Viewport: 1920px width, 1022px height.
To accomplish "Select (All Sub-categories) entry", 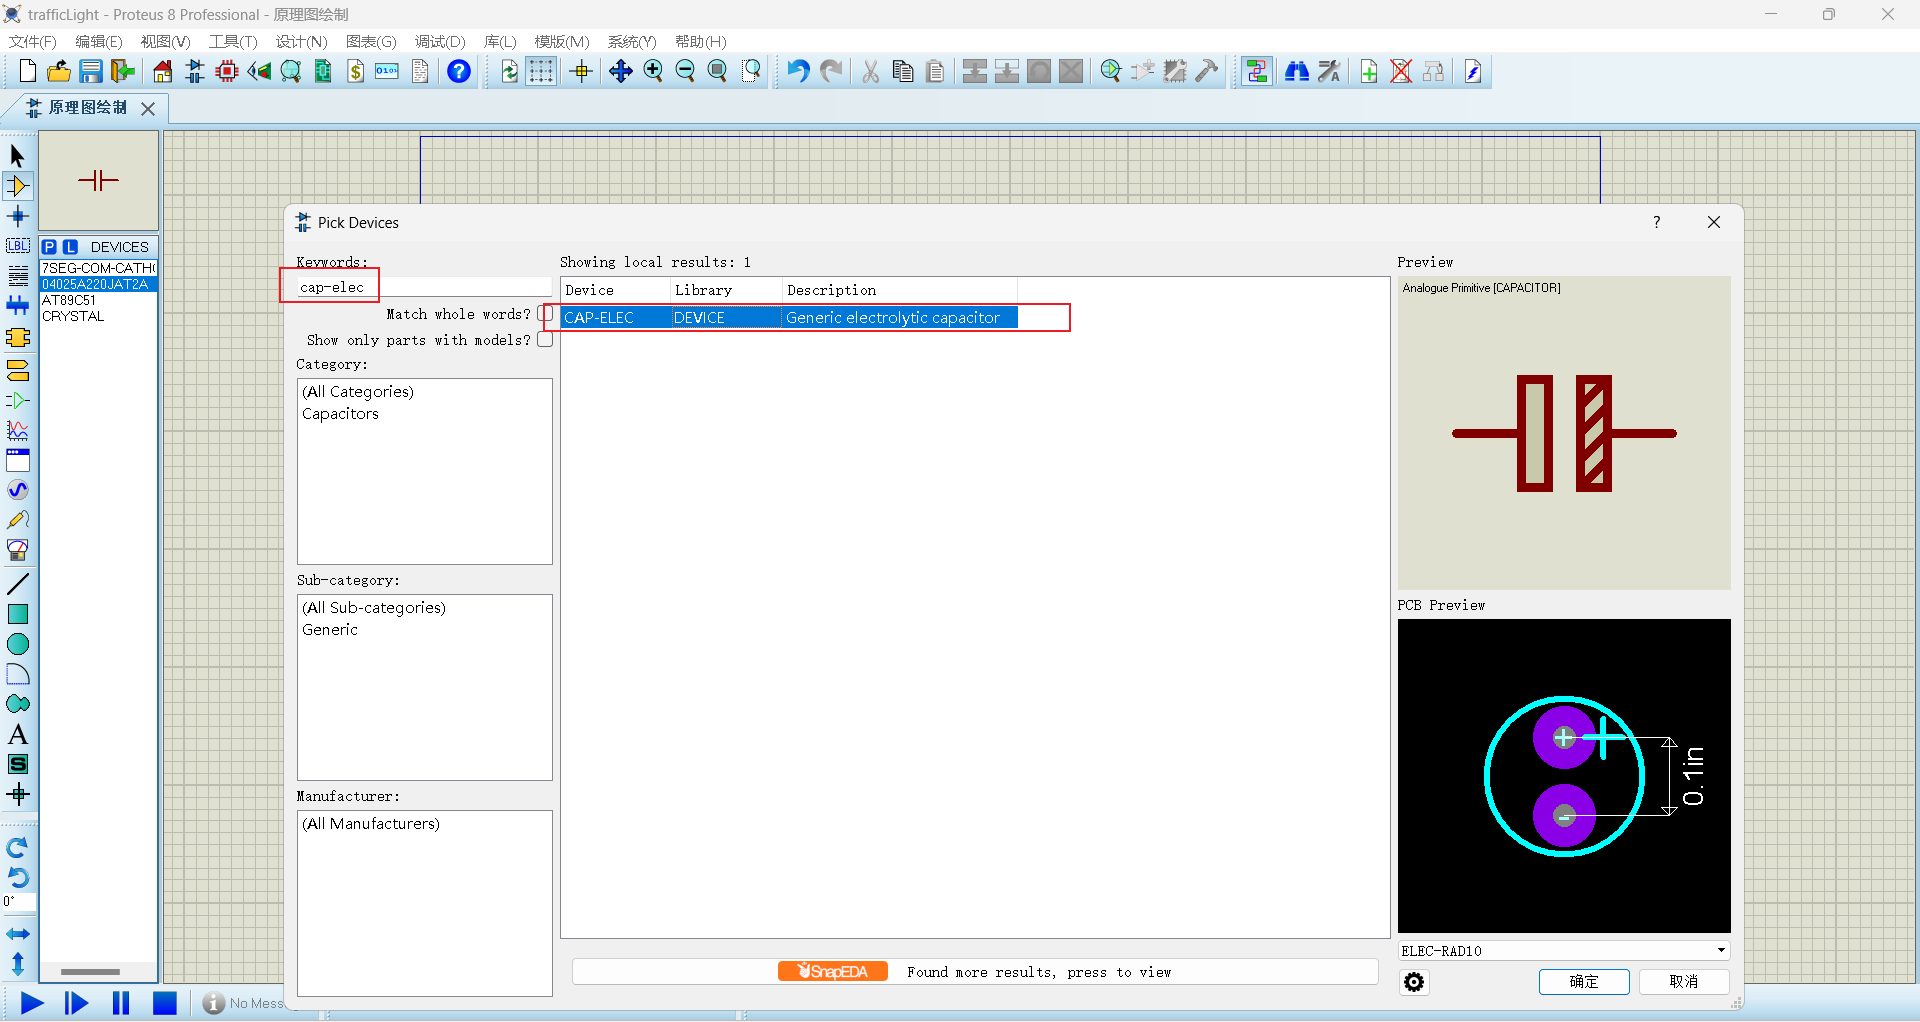I will 373,608.
